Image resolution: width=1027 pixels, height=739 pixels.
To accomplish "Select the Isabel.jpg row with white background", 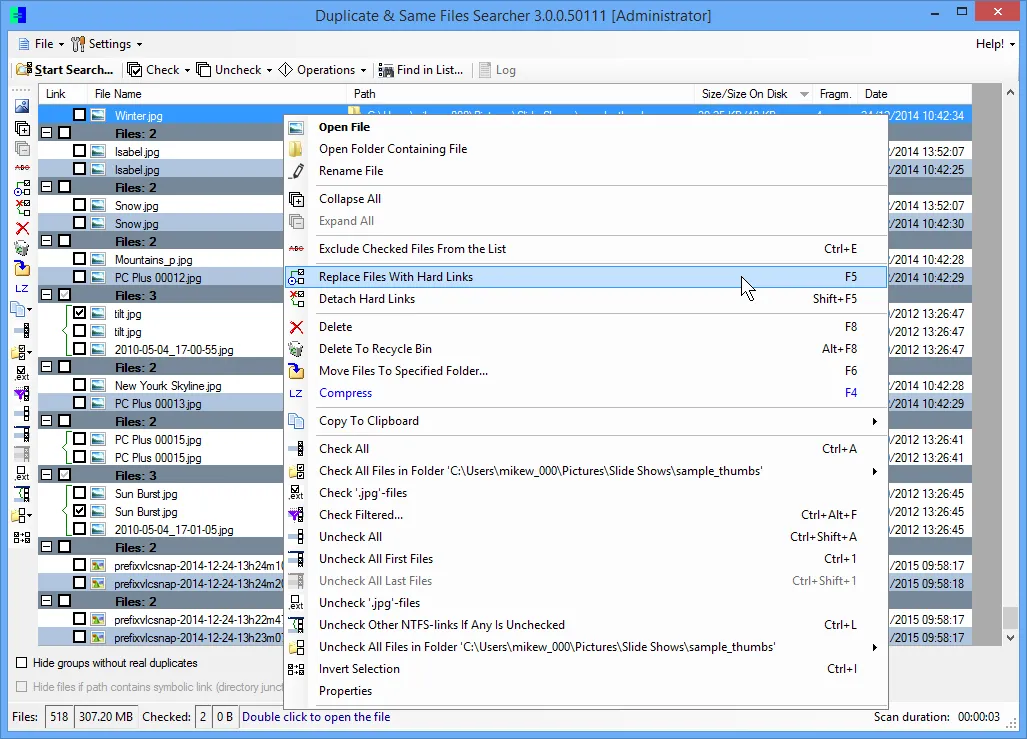I will [x=160, y=151].
